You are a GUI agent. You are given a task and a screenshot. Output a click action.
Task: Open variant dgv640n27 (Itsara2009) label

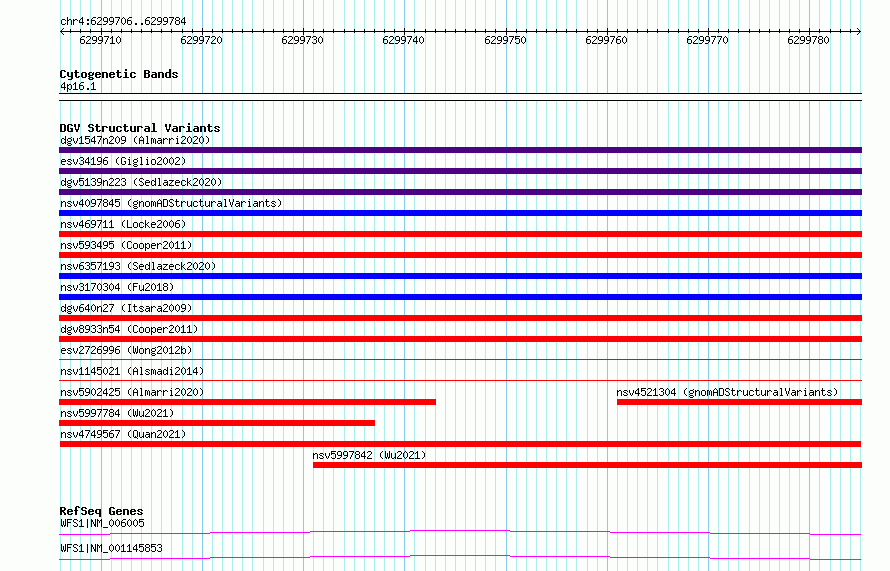(x=126, y=308)
